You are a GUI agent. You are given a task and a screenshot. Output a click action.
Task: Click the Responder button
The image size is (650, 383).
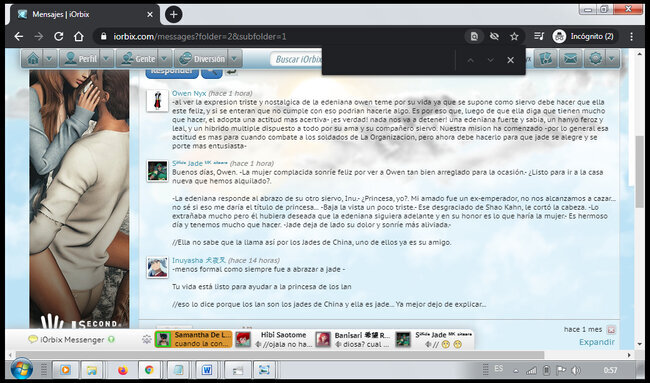coord(172,72)
